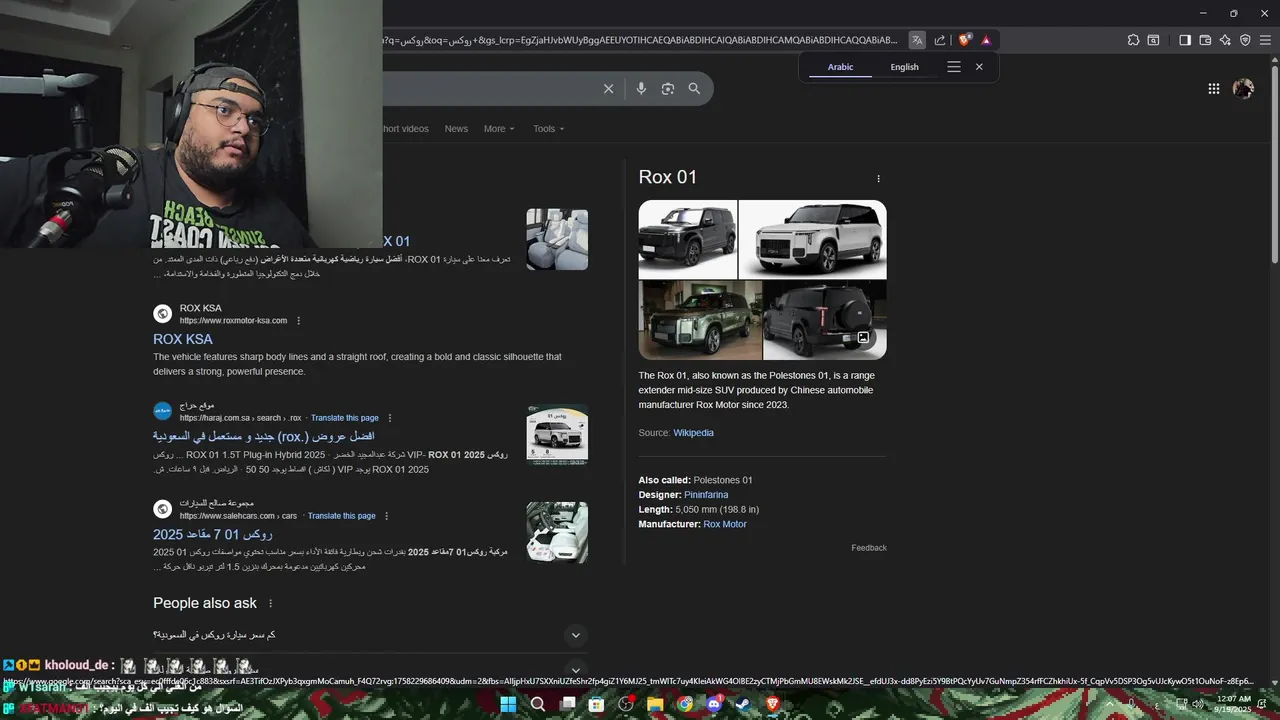
Task: Switch to News search tab
Action: (x=456, y=129)
